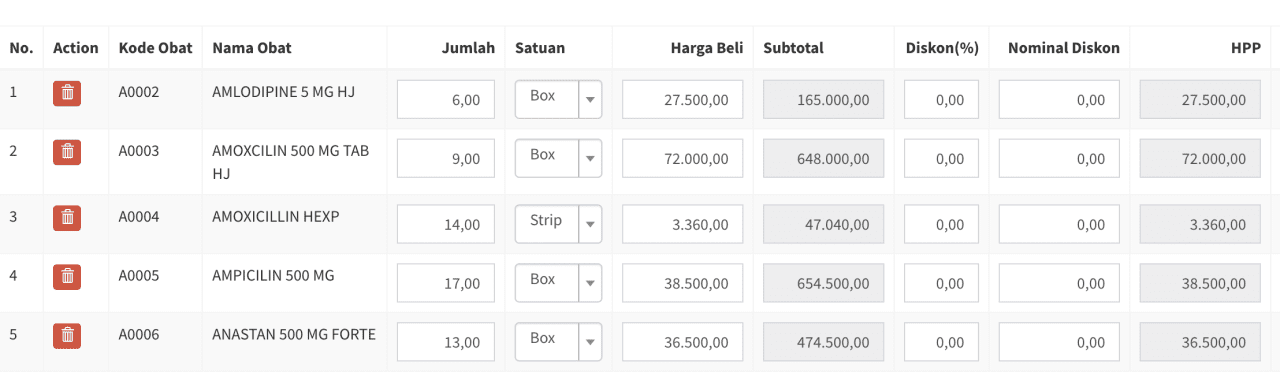Open Satuan dropdown for AMPICILIN 500 MG
This screenshot has height=388, width=1280.
click(x=559, y=282)
